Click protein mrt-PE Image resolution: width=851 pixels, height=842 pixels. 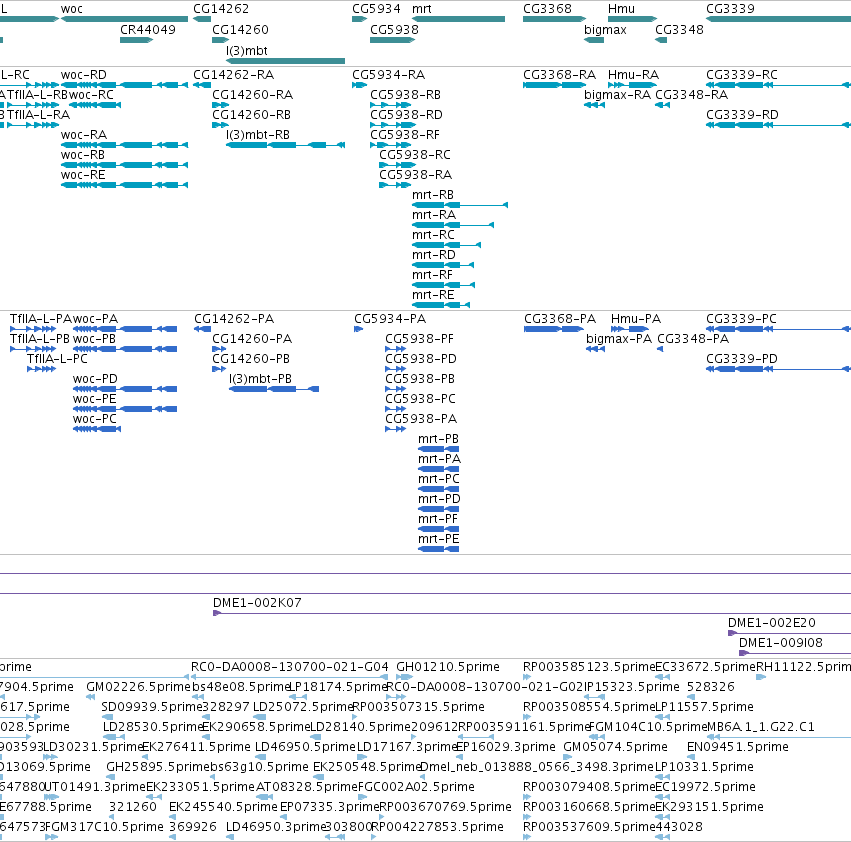coord(439,540)
